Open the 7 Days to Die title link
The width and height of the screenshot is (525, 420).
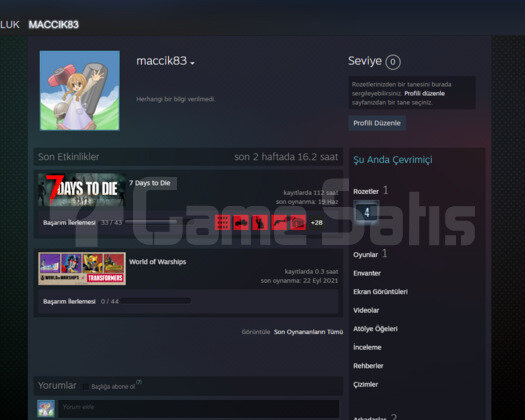point(150,183)
